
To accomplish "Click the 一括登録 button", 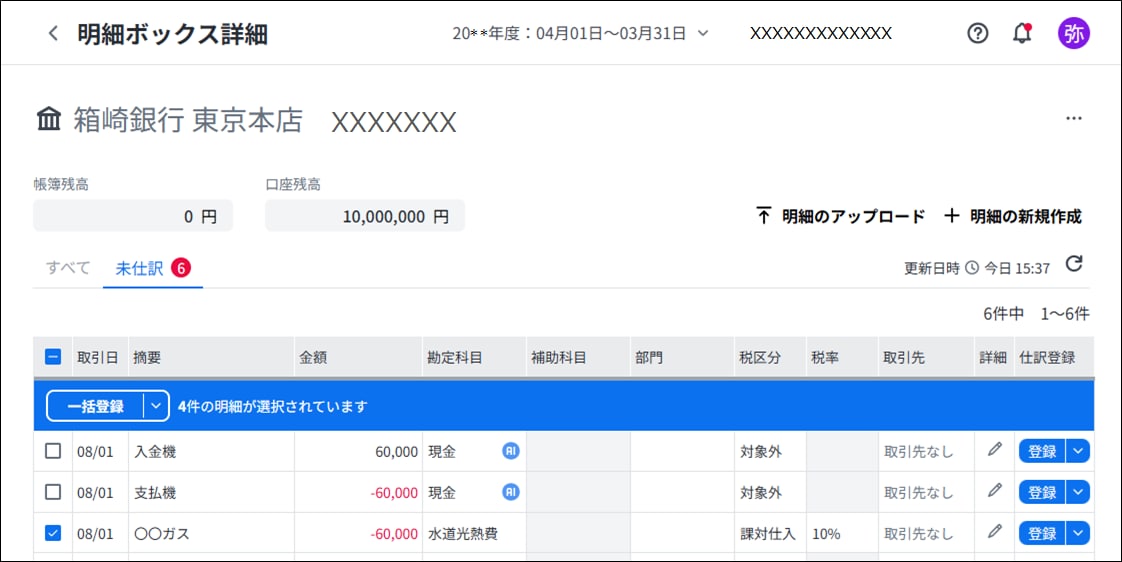I will 95,406.
